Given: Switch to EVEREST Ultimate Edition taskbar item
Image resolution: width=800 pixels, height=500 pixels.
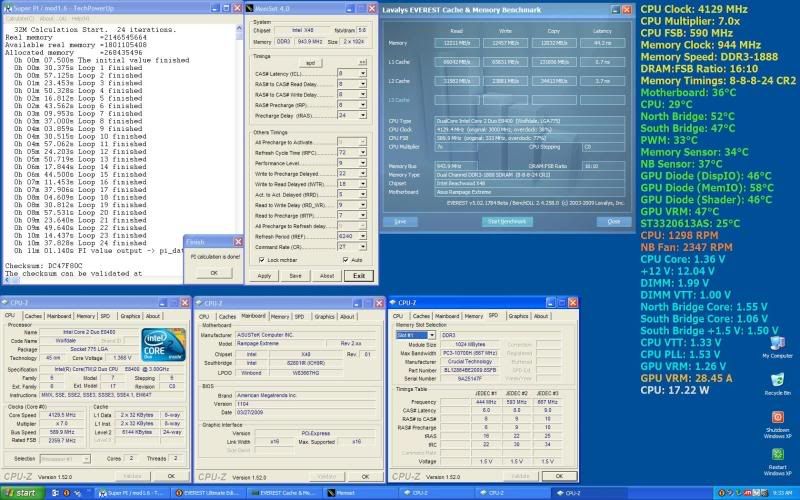Looking at the screenshot, I should click(x=207, y=493).
